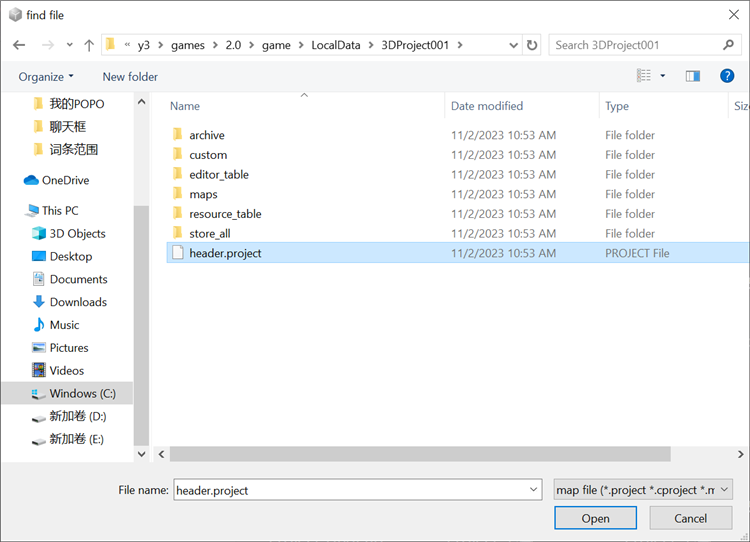This screenshot has width=750, height=542.
Task: Click horizontal scrollbar right arrow
Action: 740,454
